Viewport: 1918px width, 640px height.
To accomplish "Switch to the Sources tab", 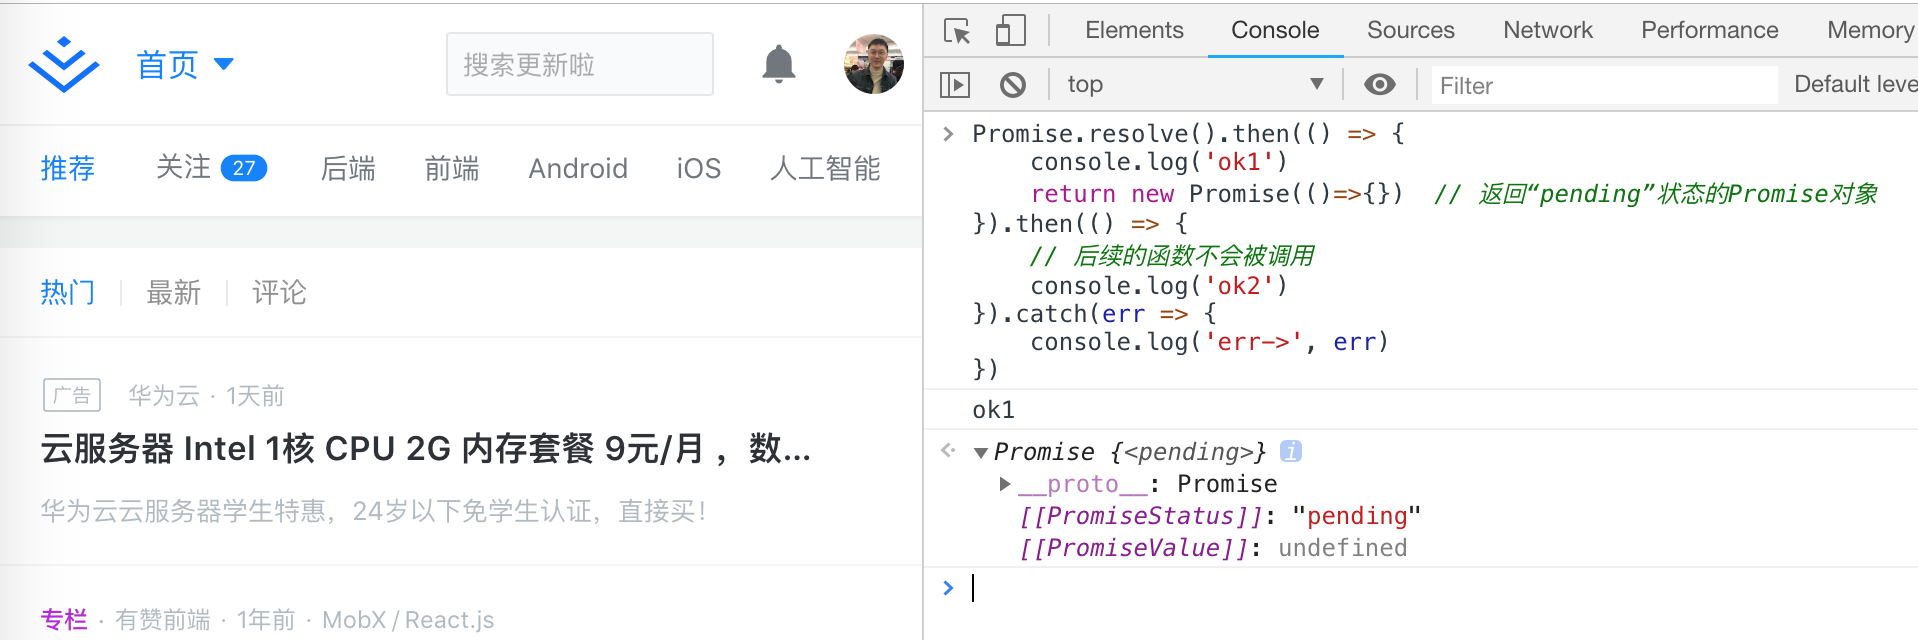I will [x=1410, y=30].
